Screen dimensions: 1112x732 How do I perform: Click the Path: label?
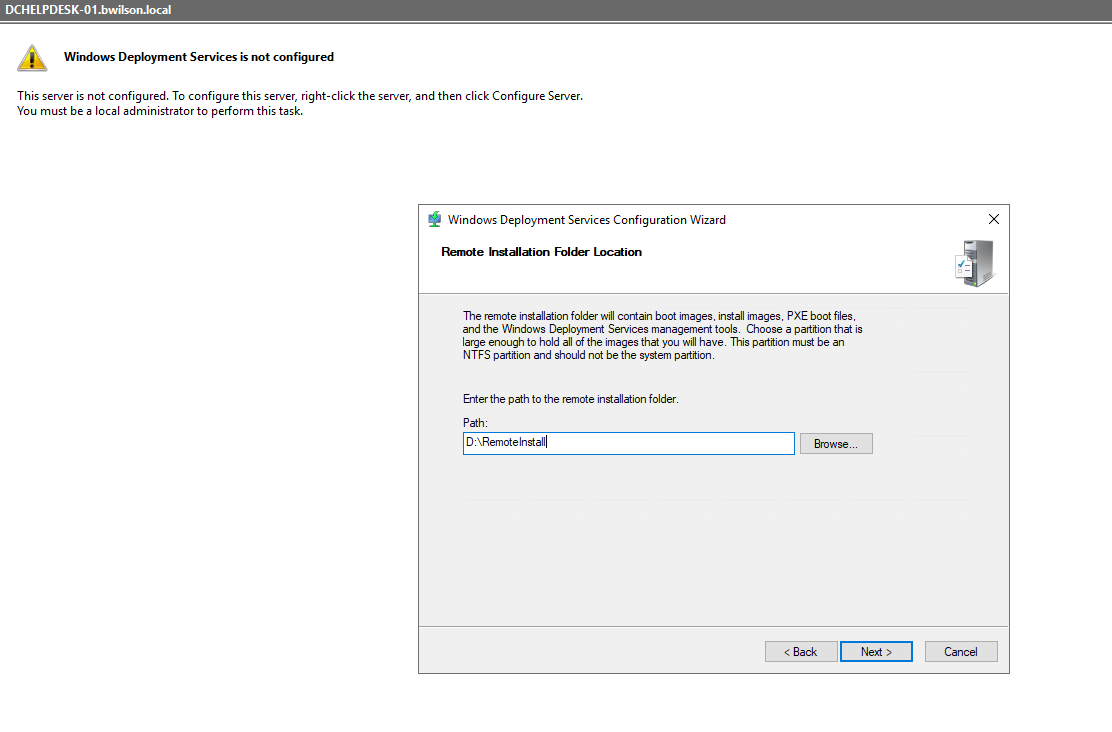(472, 422)
